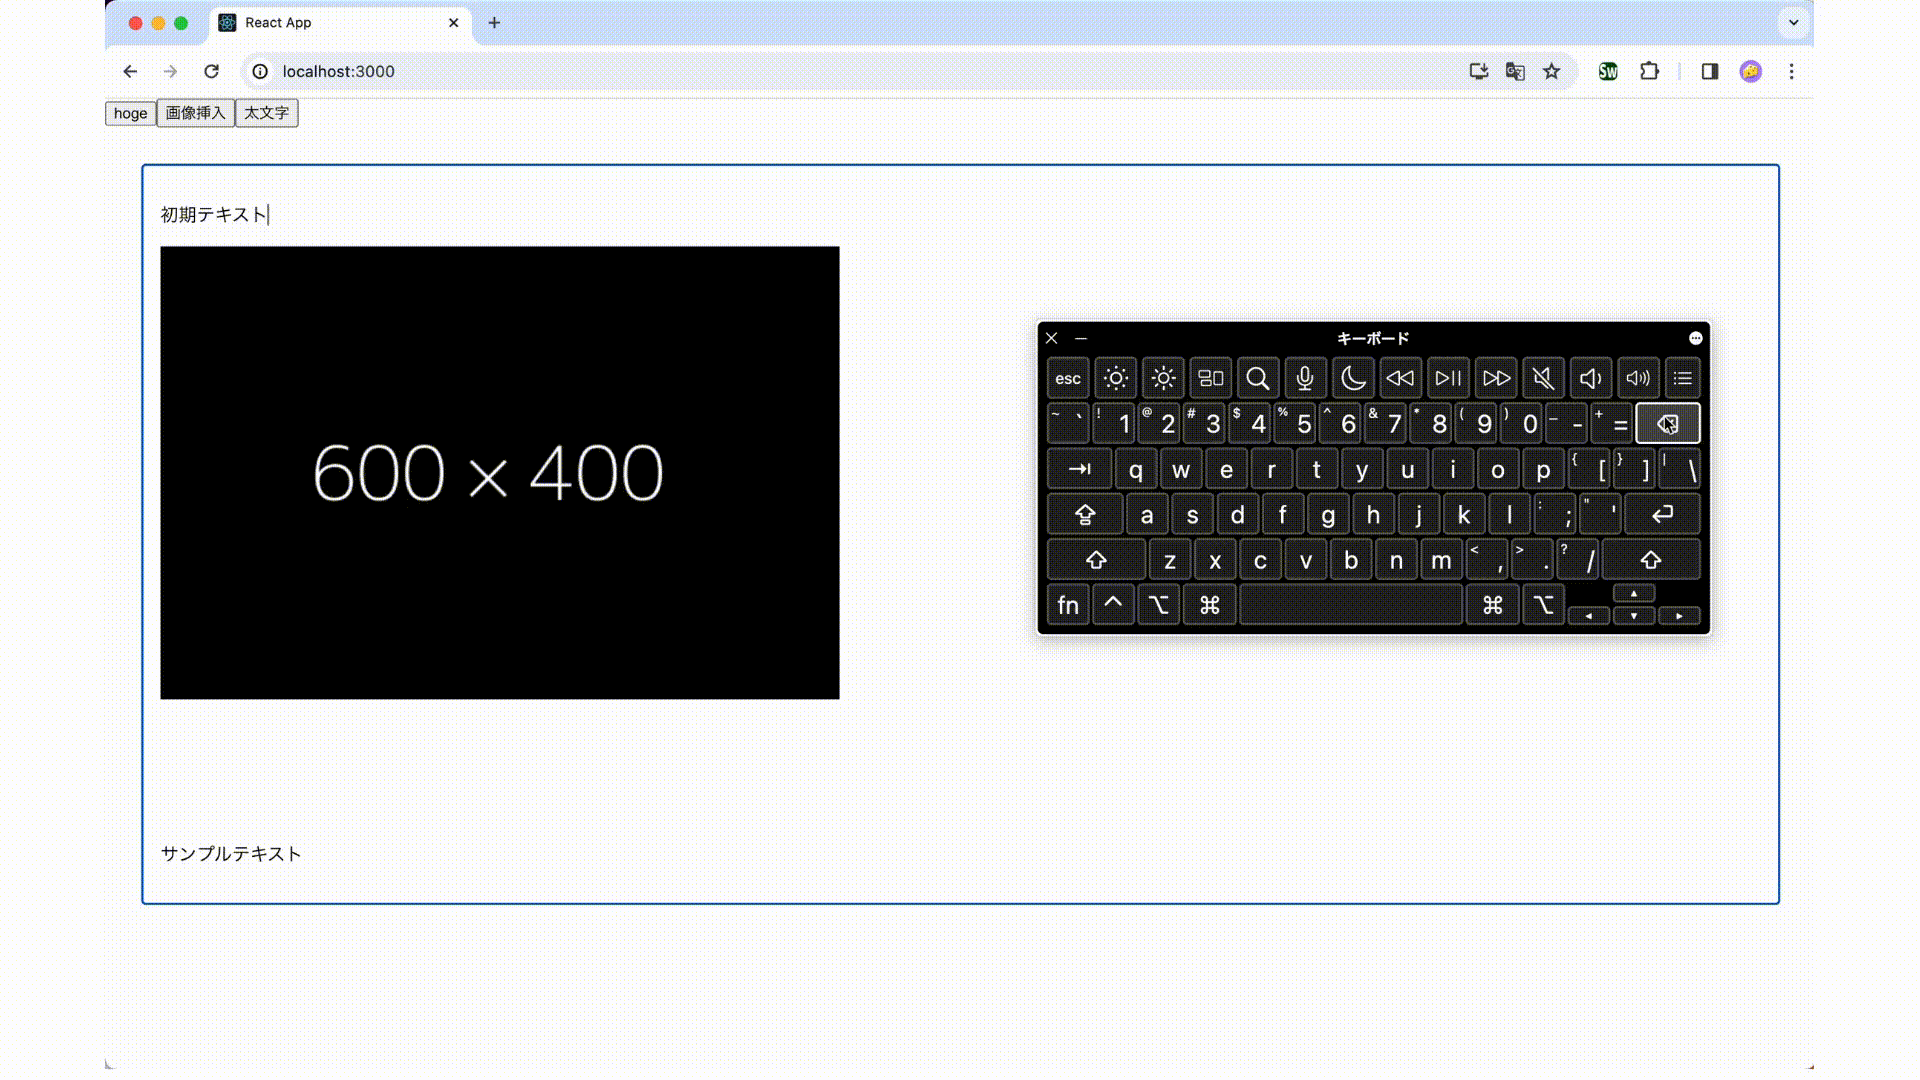Viewport: 1920px width, 1080px height.
Task: Click the 初期テキスト text line
Action: point(214,215)
